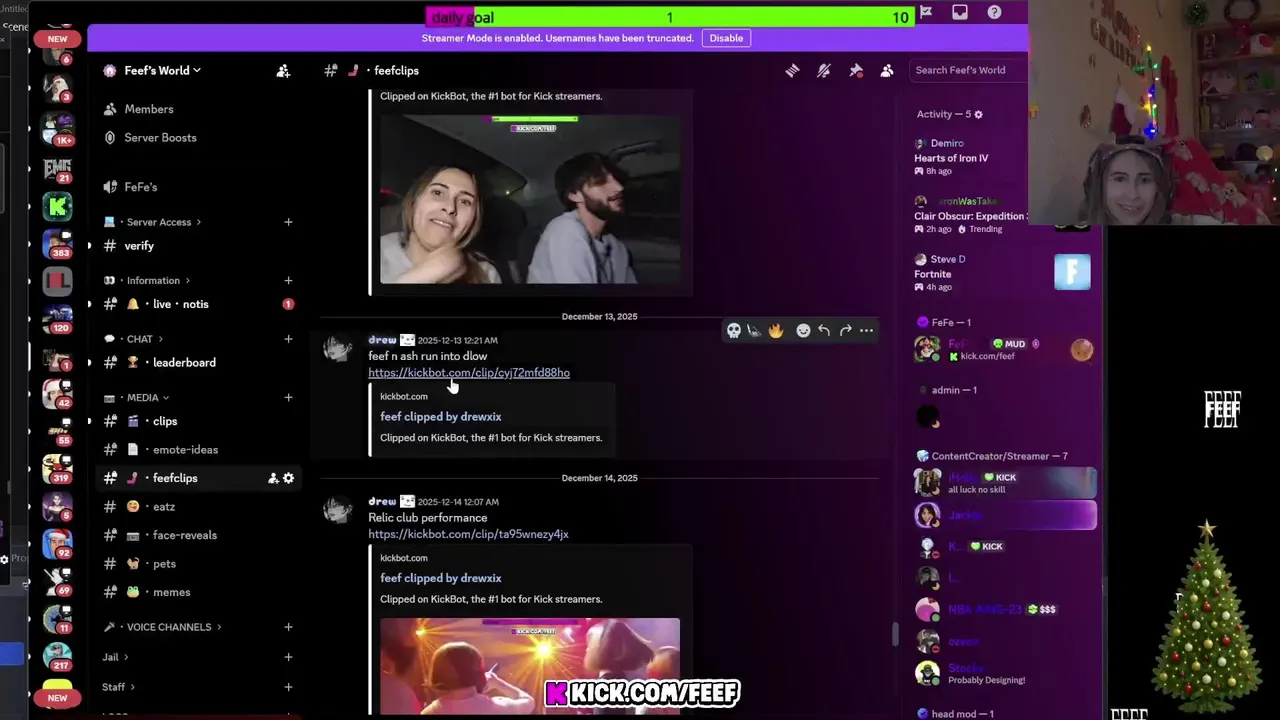This screenshot has width=1280, height=720.
Task: Select the member with 'all luck no skill' status
Action: pyautogui.click(x=1005, y=482)
